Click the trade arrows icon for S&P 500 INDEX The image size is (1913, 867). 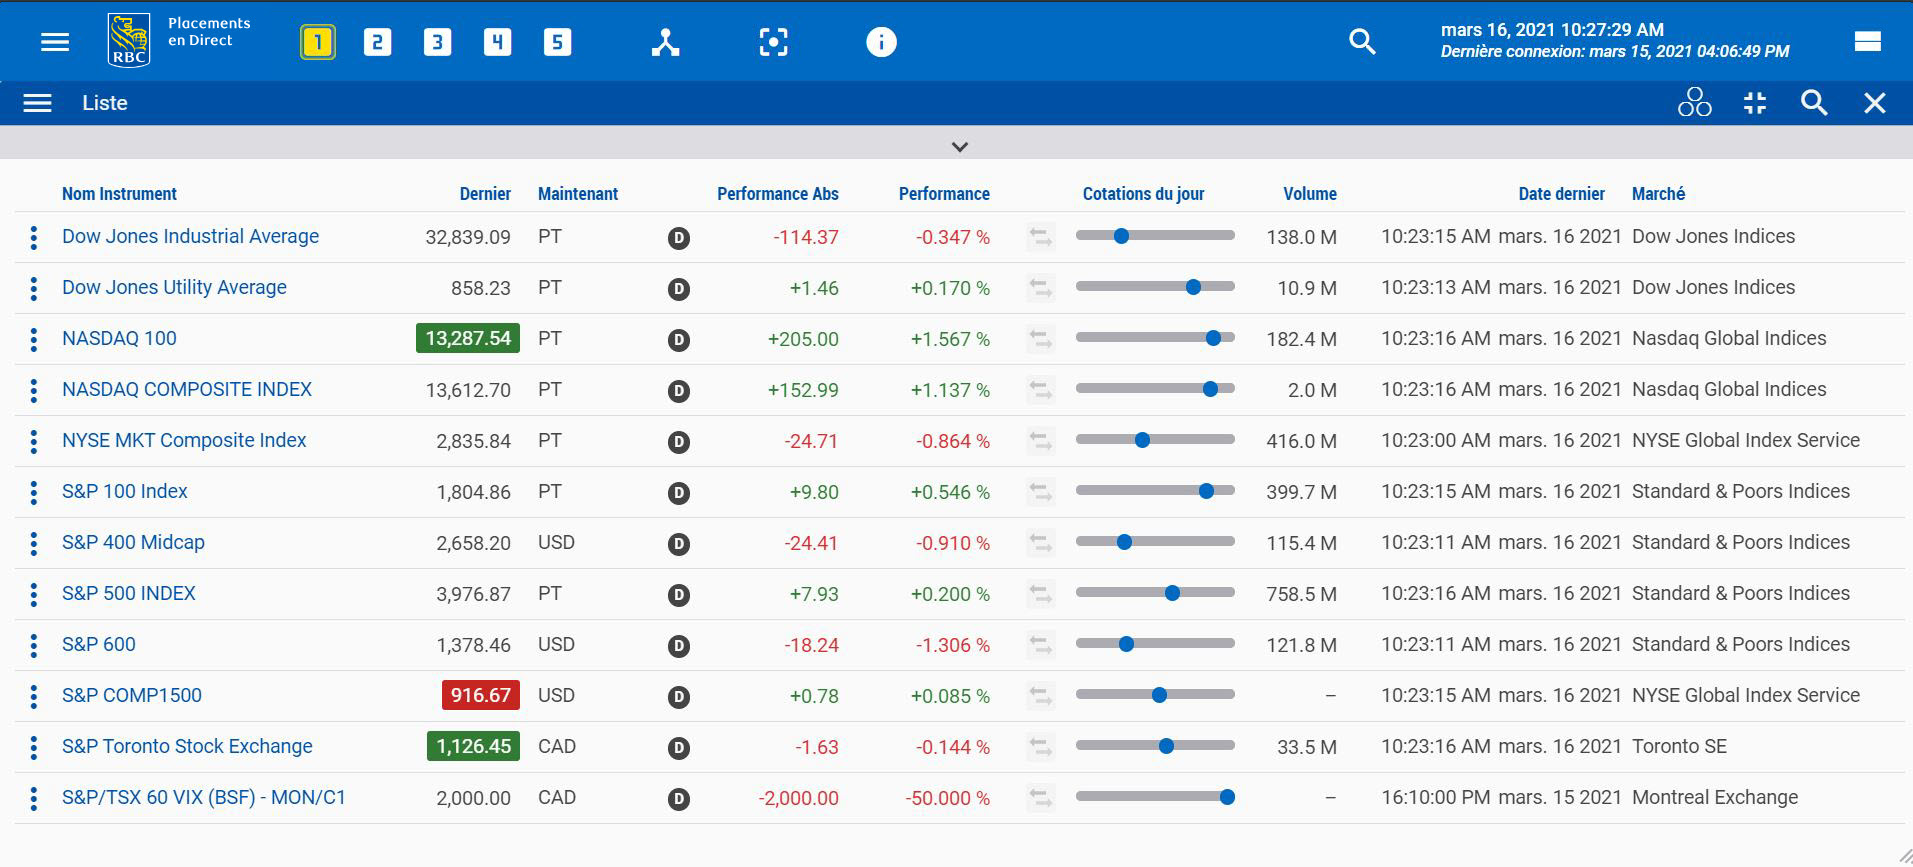1041,594
